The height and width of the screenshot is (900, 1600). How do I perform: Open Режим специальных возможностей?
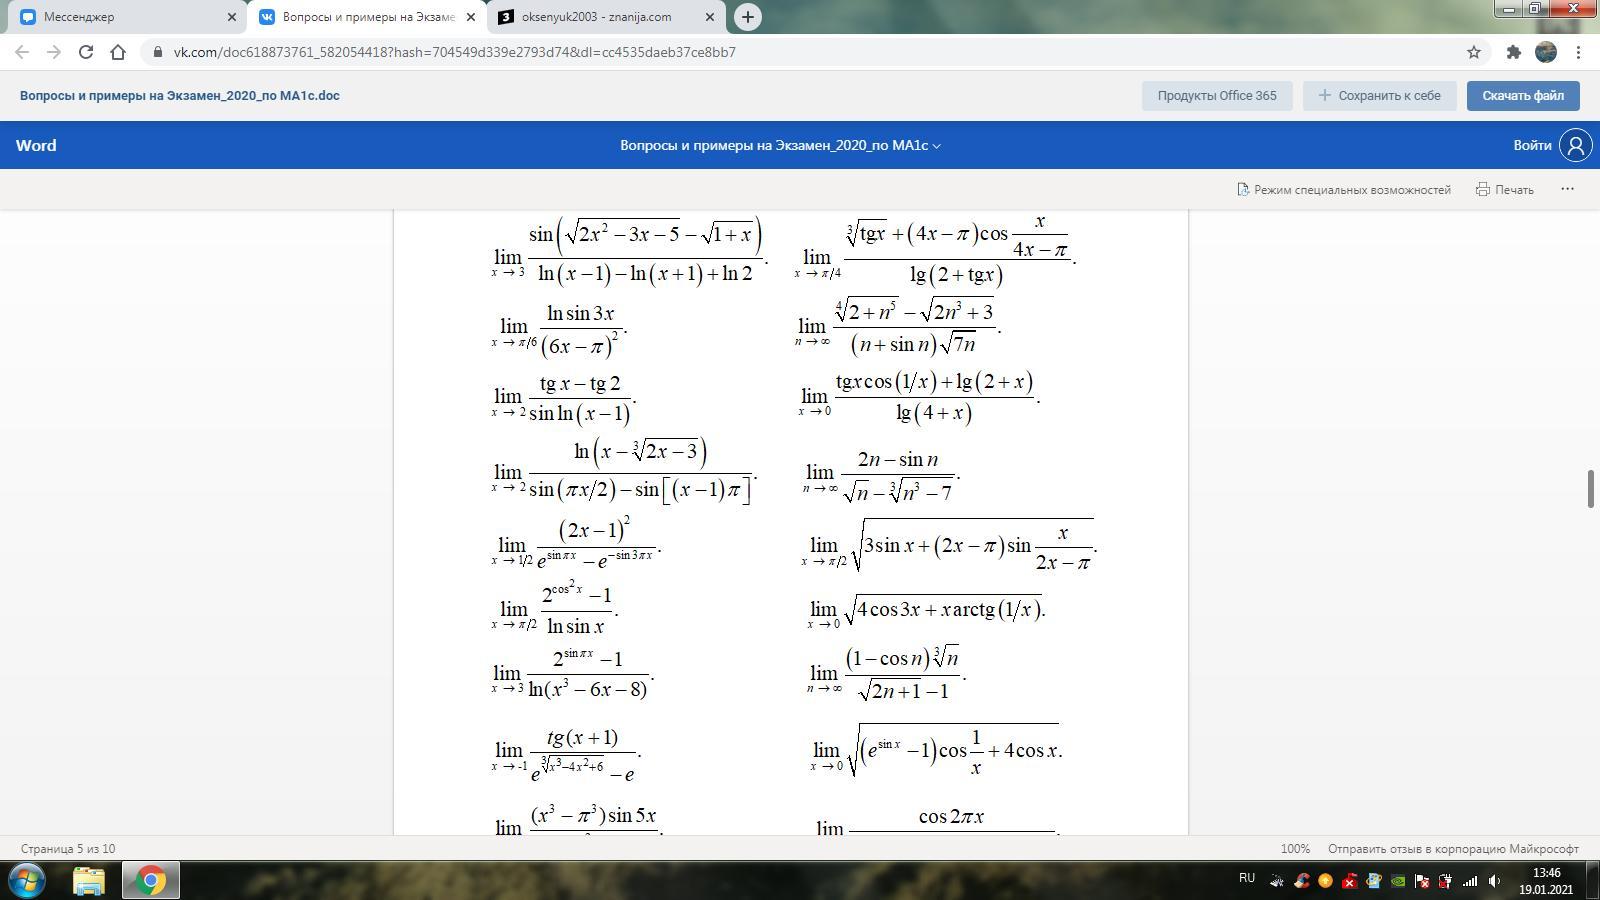1344,190
